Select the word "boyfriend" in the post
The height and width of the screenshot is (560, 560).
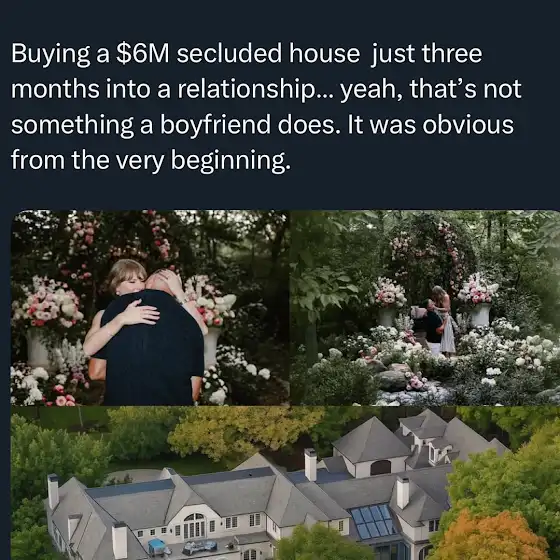(x=215, y=125)
